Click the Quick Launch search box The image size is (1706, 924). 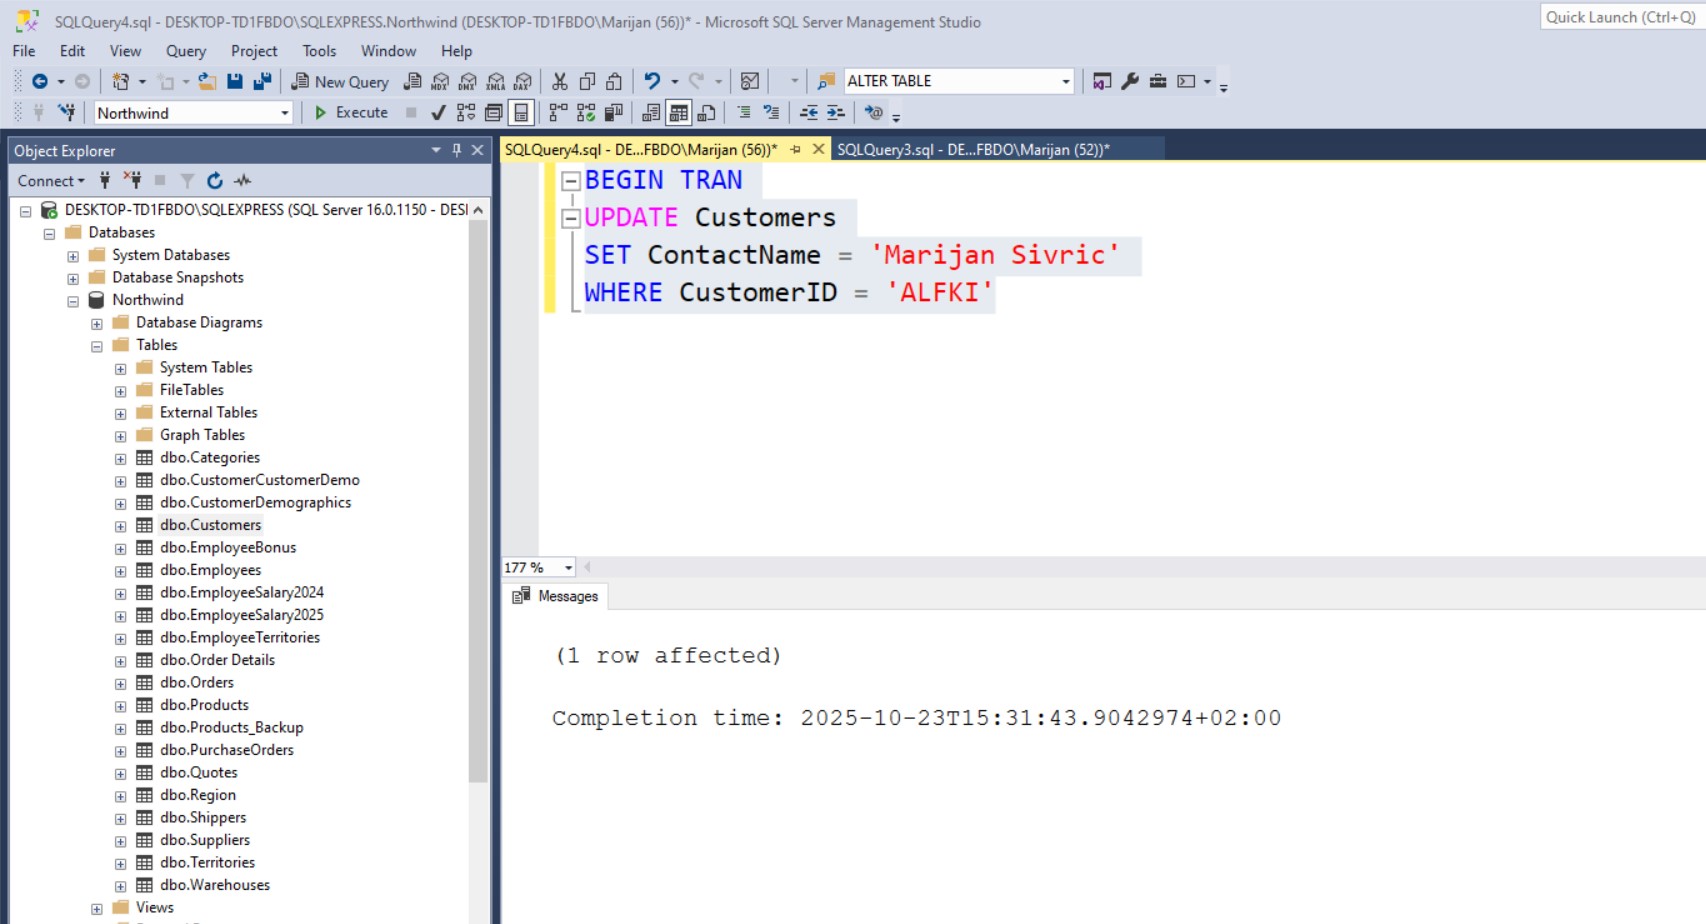[1620, 17]
